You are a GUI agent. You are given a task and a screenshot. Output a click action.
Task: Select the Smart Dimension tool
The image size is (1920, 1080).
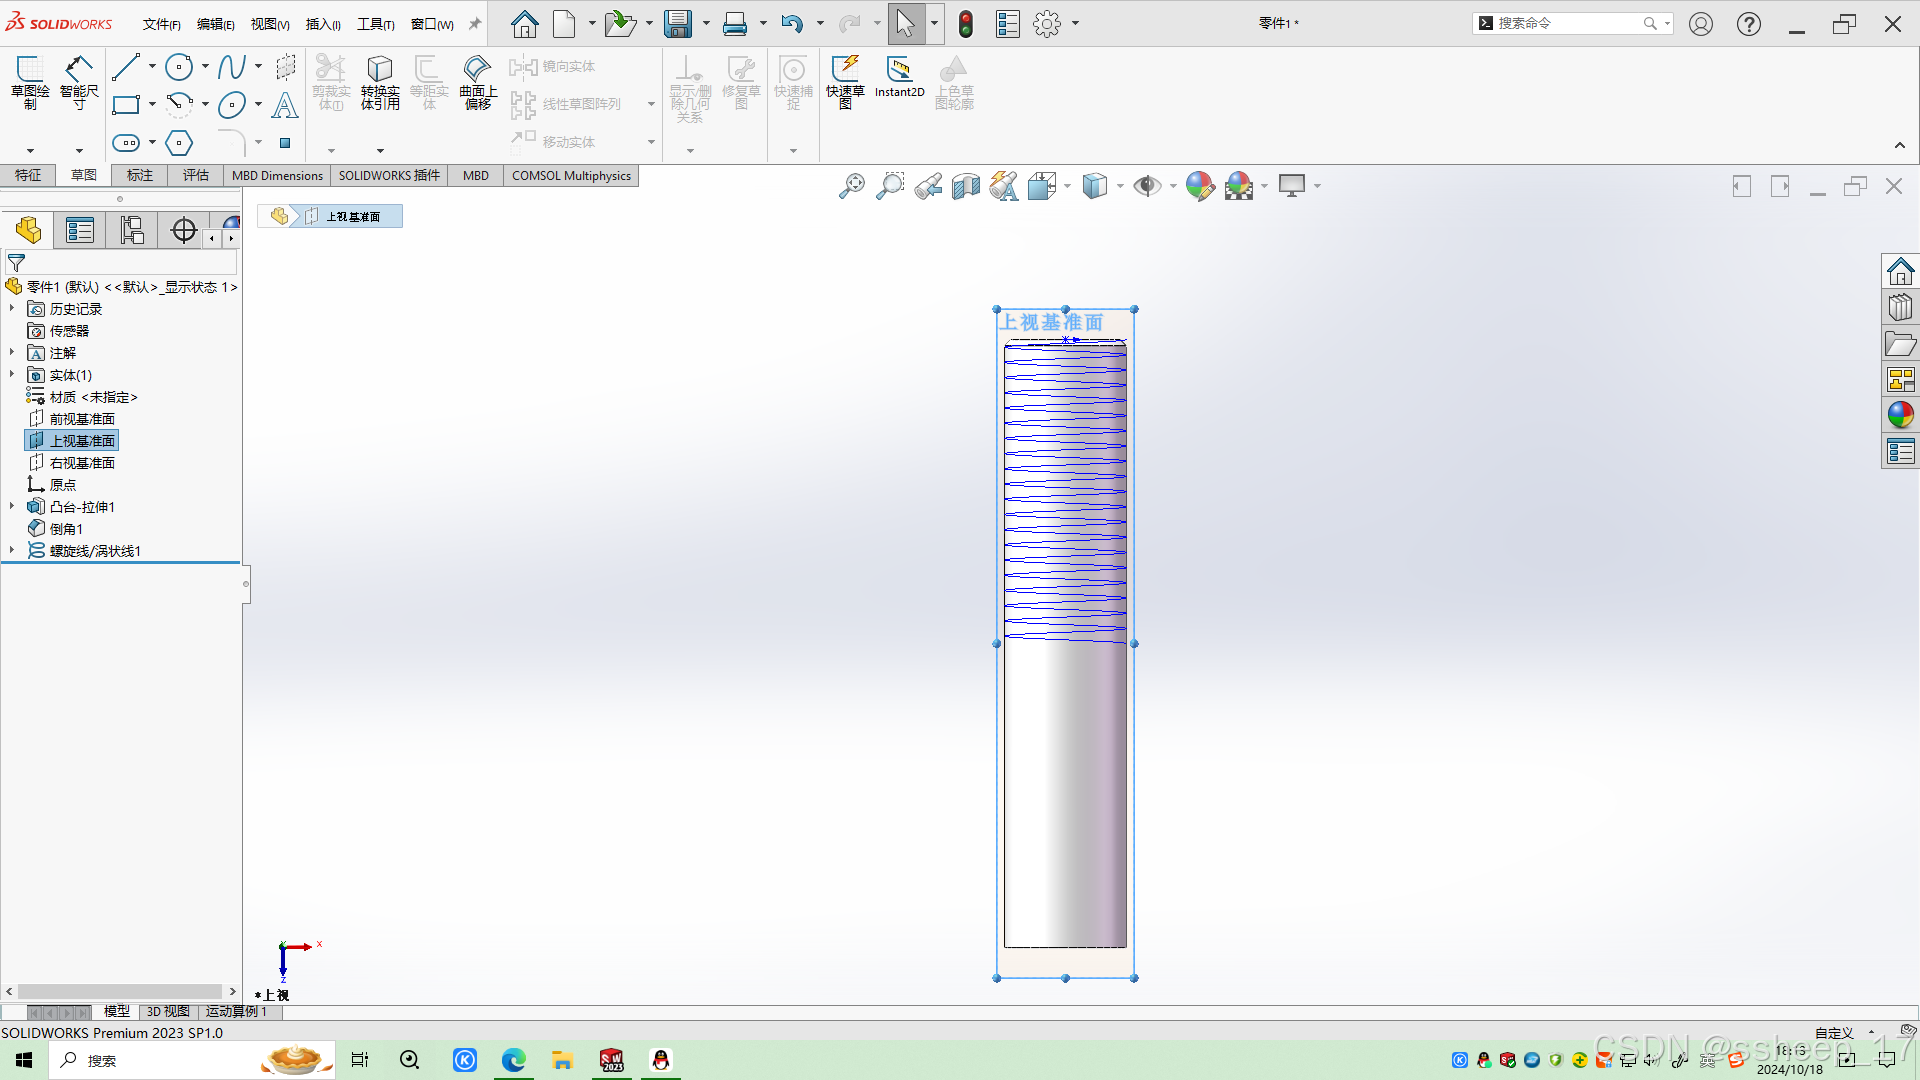[79, 80]
